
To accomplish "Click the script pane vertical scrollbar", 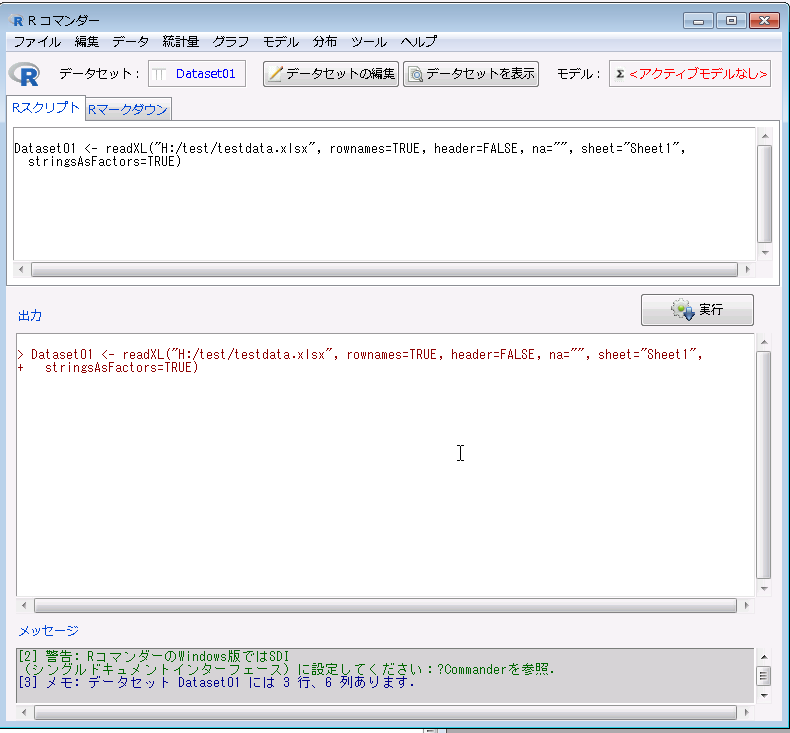I will tap(764, 194).
